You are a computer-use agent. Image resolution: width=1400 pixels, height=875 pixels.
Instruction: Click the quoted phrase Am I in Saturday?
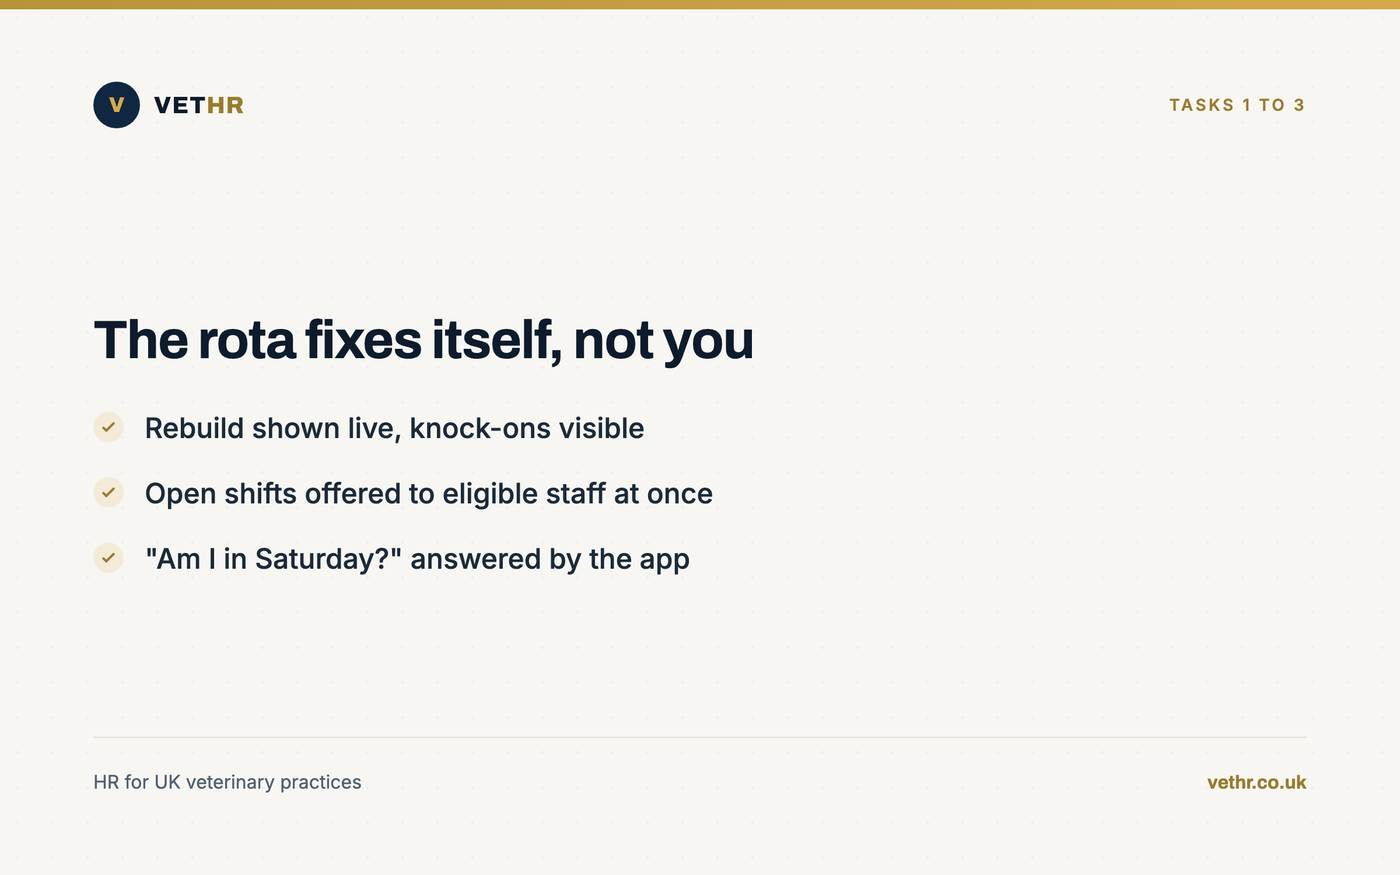(x=273, y=559)
